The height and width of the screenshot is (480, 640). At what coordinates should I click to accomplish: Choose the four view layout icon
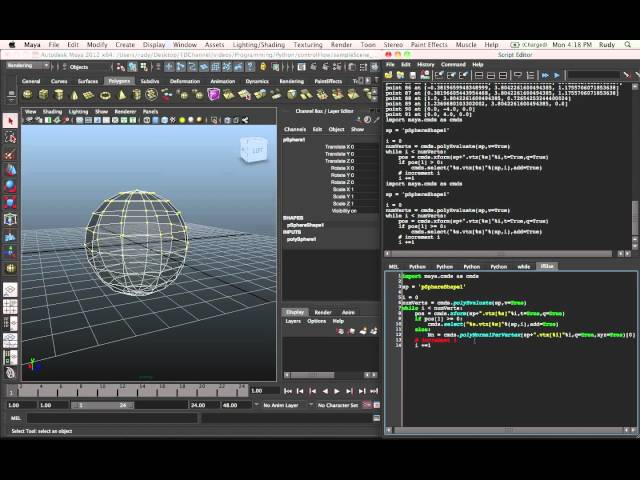pos(10,306)
